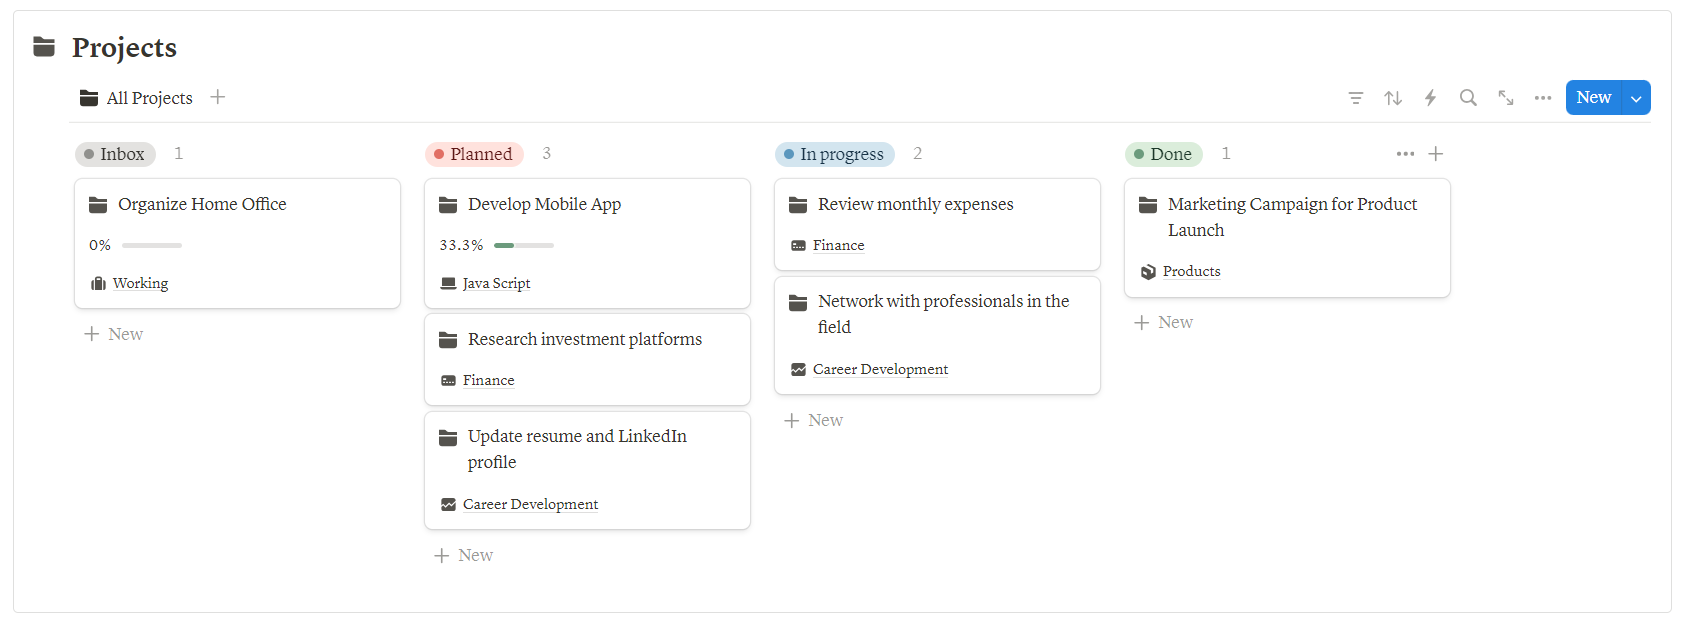Click the In progress status tag
This screenshot has height=621, width=1683.
[834, 154]
